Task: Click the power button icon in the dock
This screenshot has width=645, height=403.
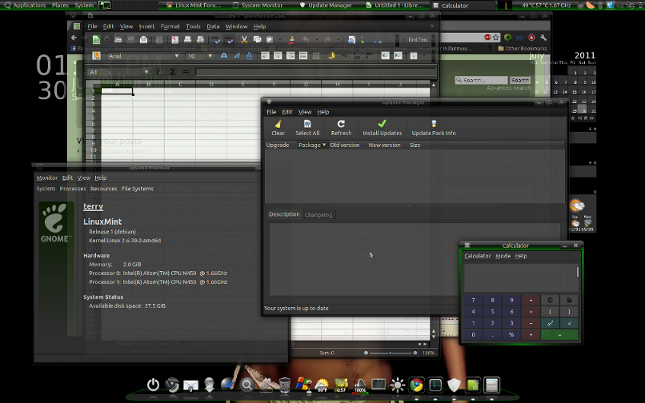Action: click(153, 385)
